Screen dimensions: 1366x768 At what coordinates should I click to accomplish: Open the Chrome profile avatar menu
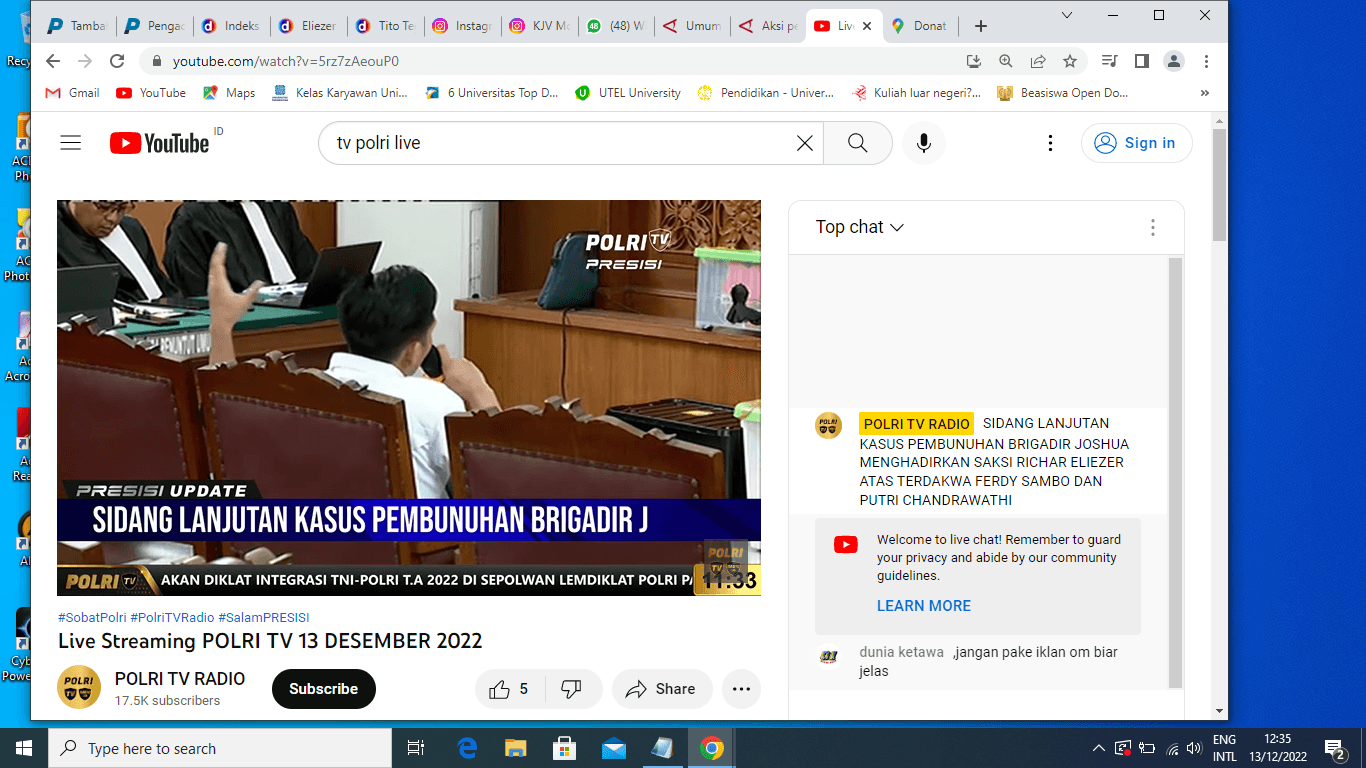tap(1174, 61)
